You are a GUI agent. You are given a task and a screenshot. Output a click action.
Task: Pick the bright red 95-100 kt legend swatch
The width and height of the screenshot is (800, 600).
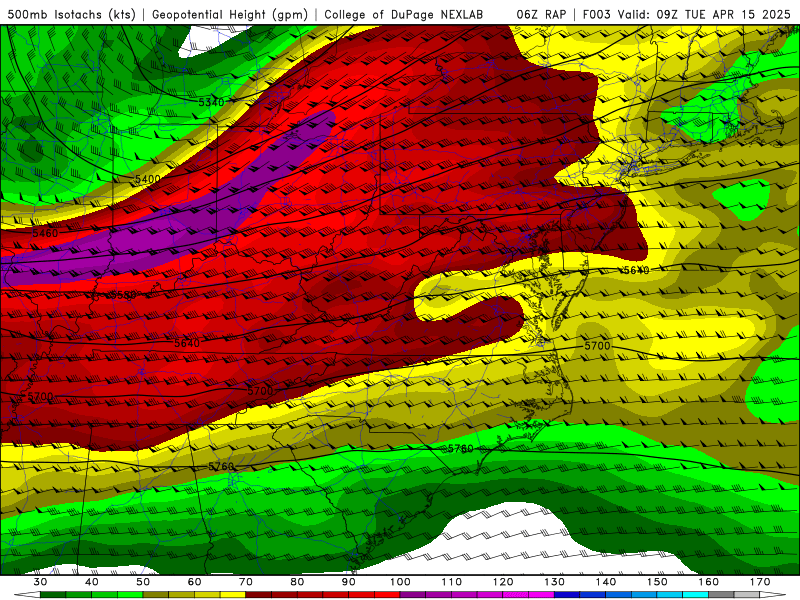[387, 595]
